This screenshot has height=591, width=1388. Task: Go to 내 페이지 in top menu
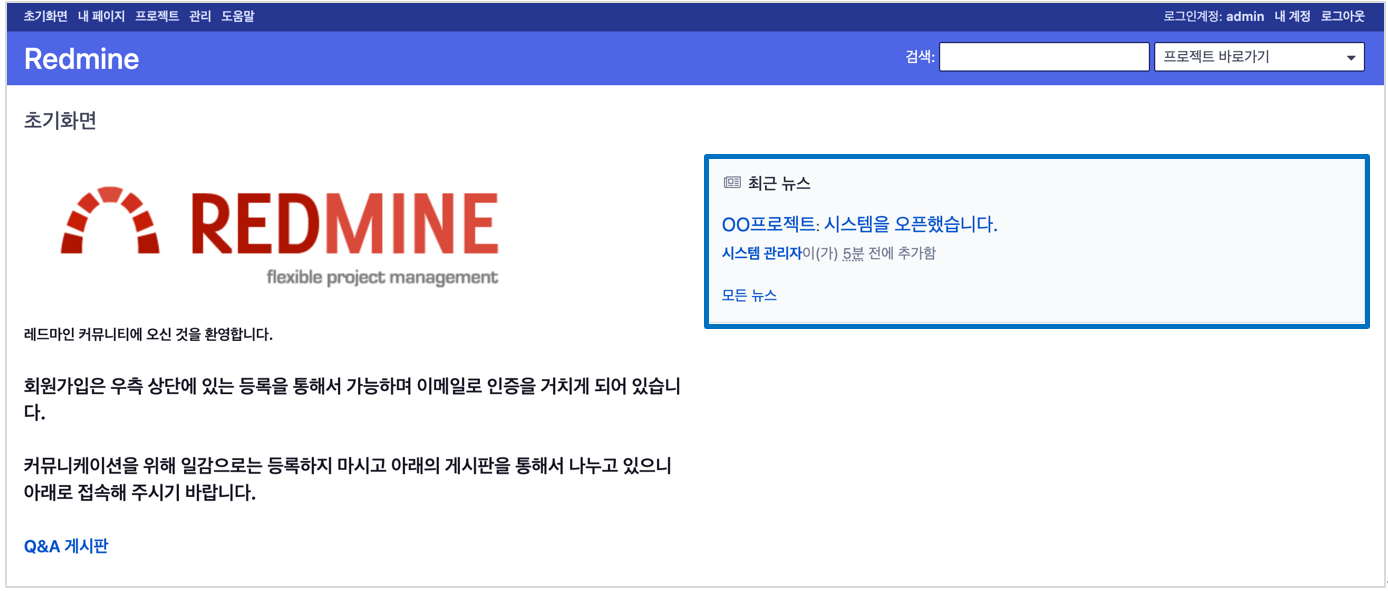(101, 16)
